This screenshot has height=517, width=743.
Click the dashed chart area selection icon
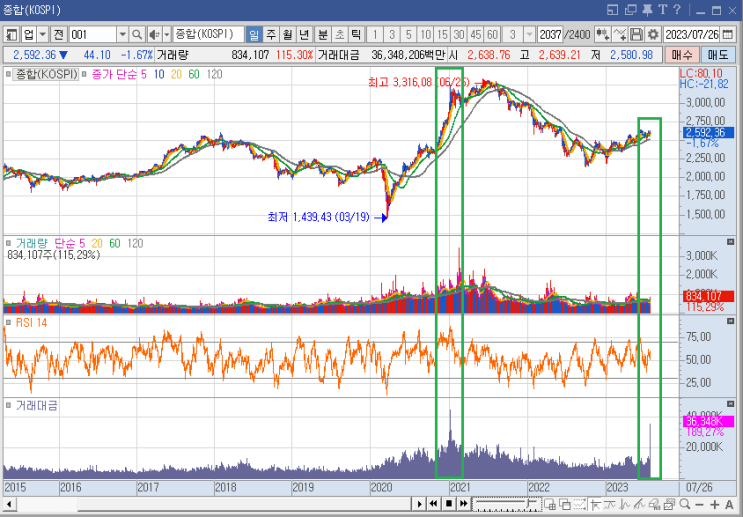[x=580, y=504]
